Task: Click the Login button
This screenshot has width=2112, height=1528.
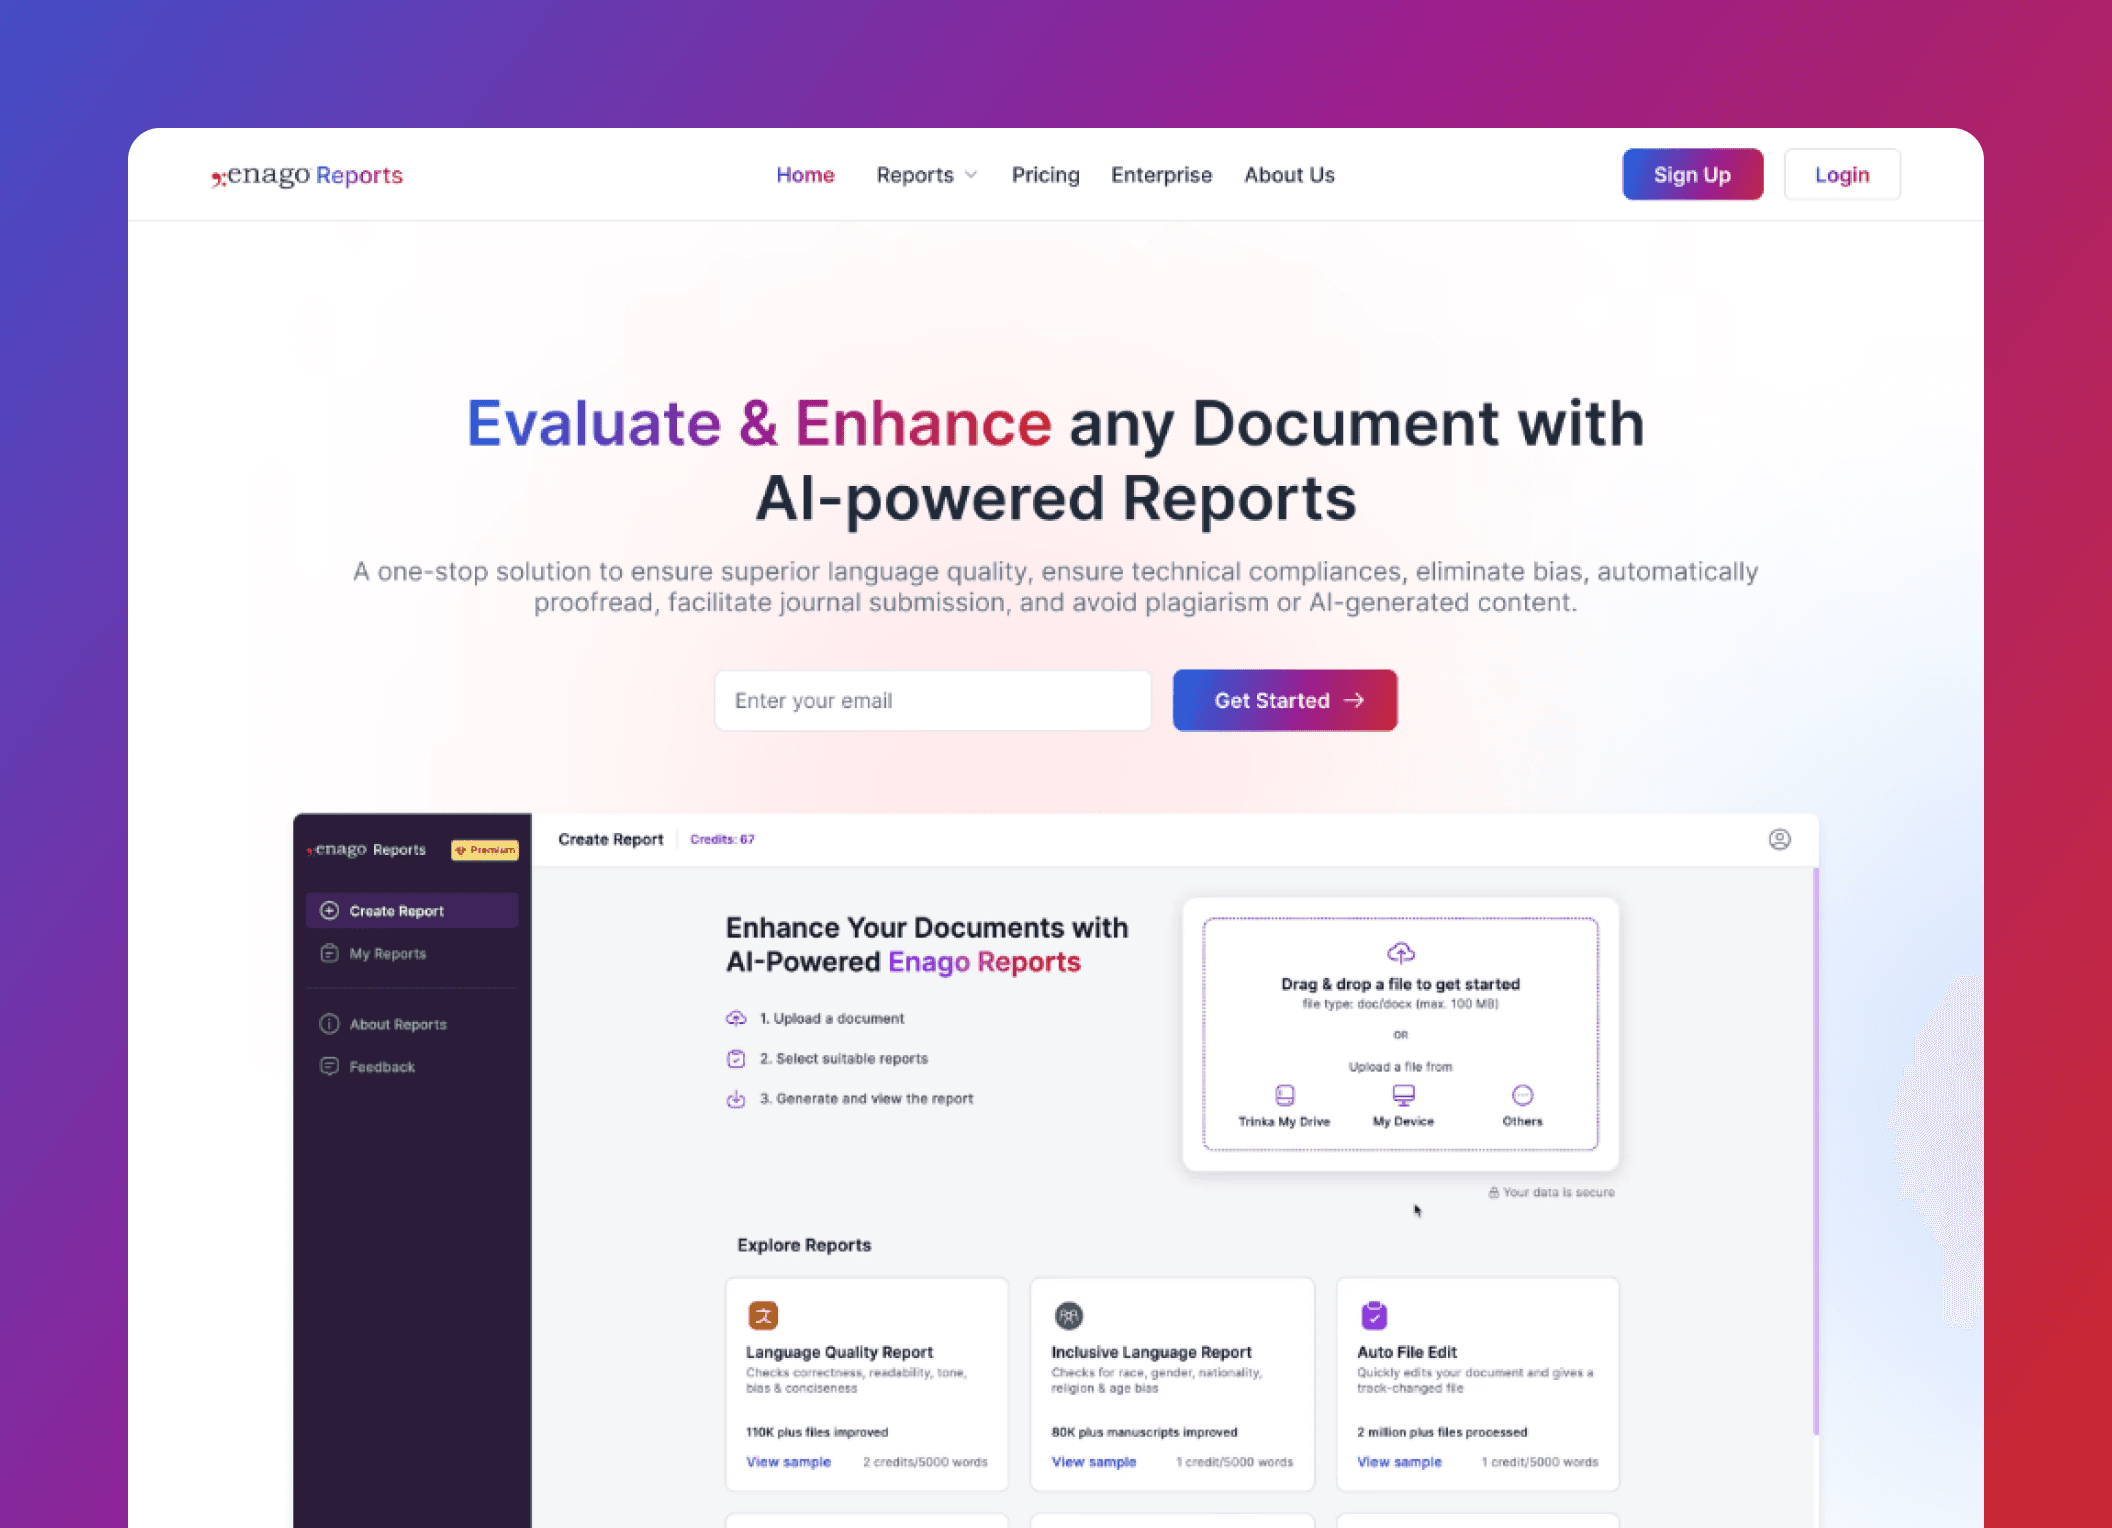Action: [x=1842, y=174]
